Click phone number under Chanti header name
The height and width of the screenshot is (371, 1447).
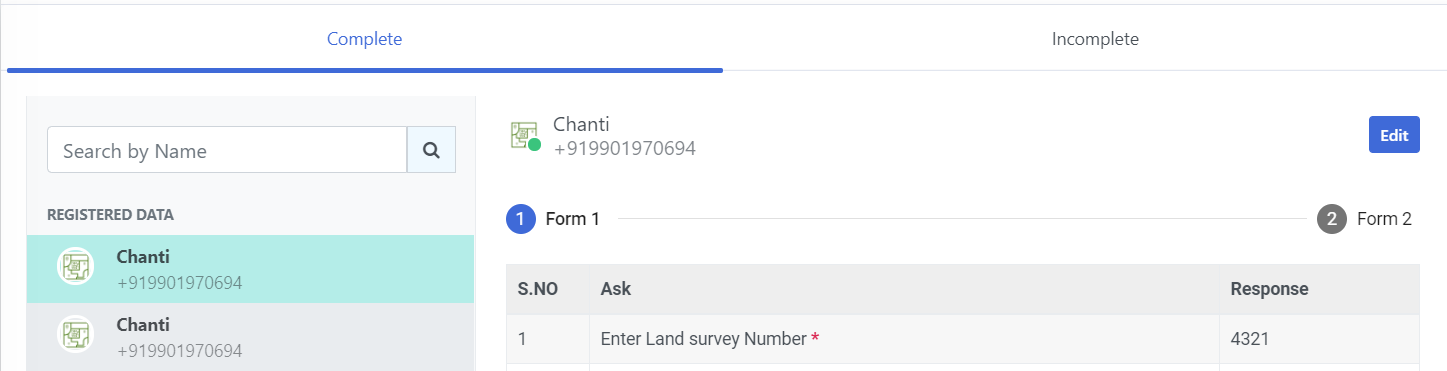click(x=625, y=149)
